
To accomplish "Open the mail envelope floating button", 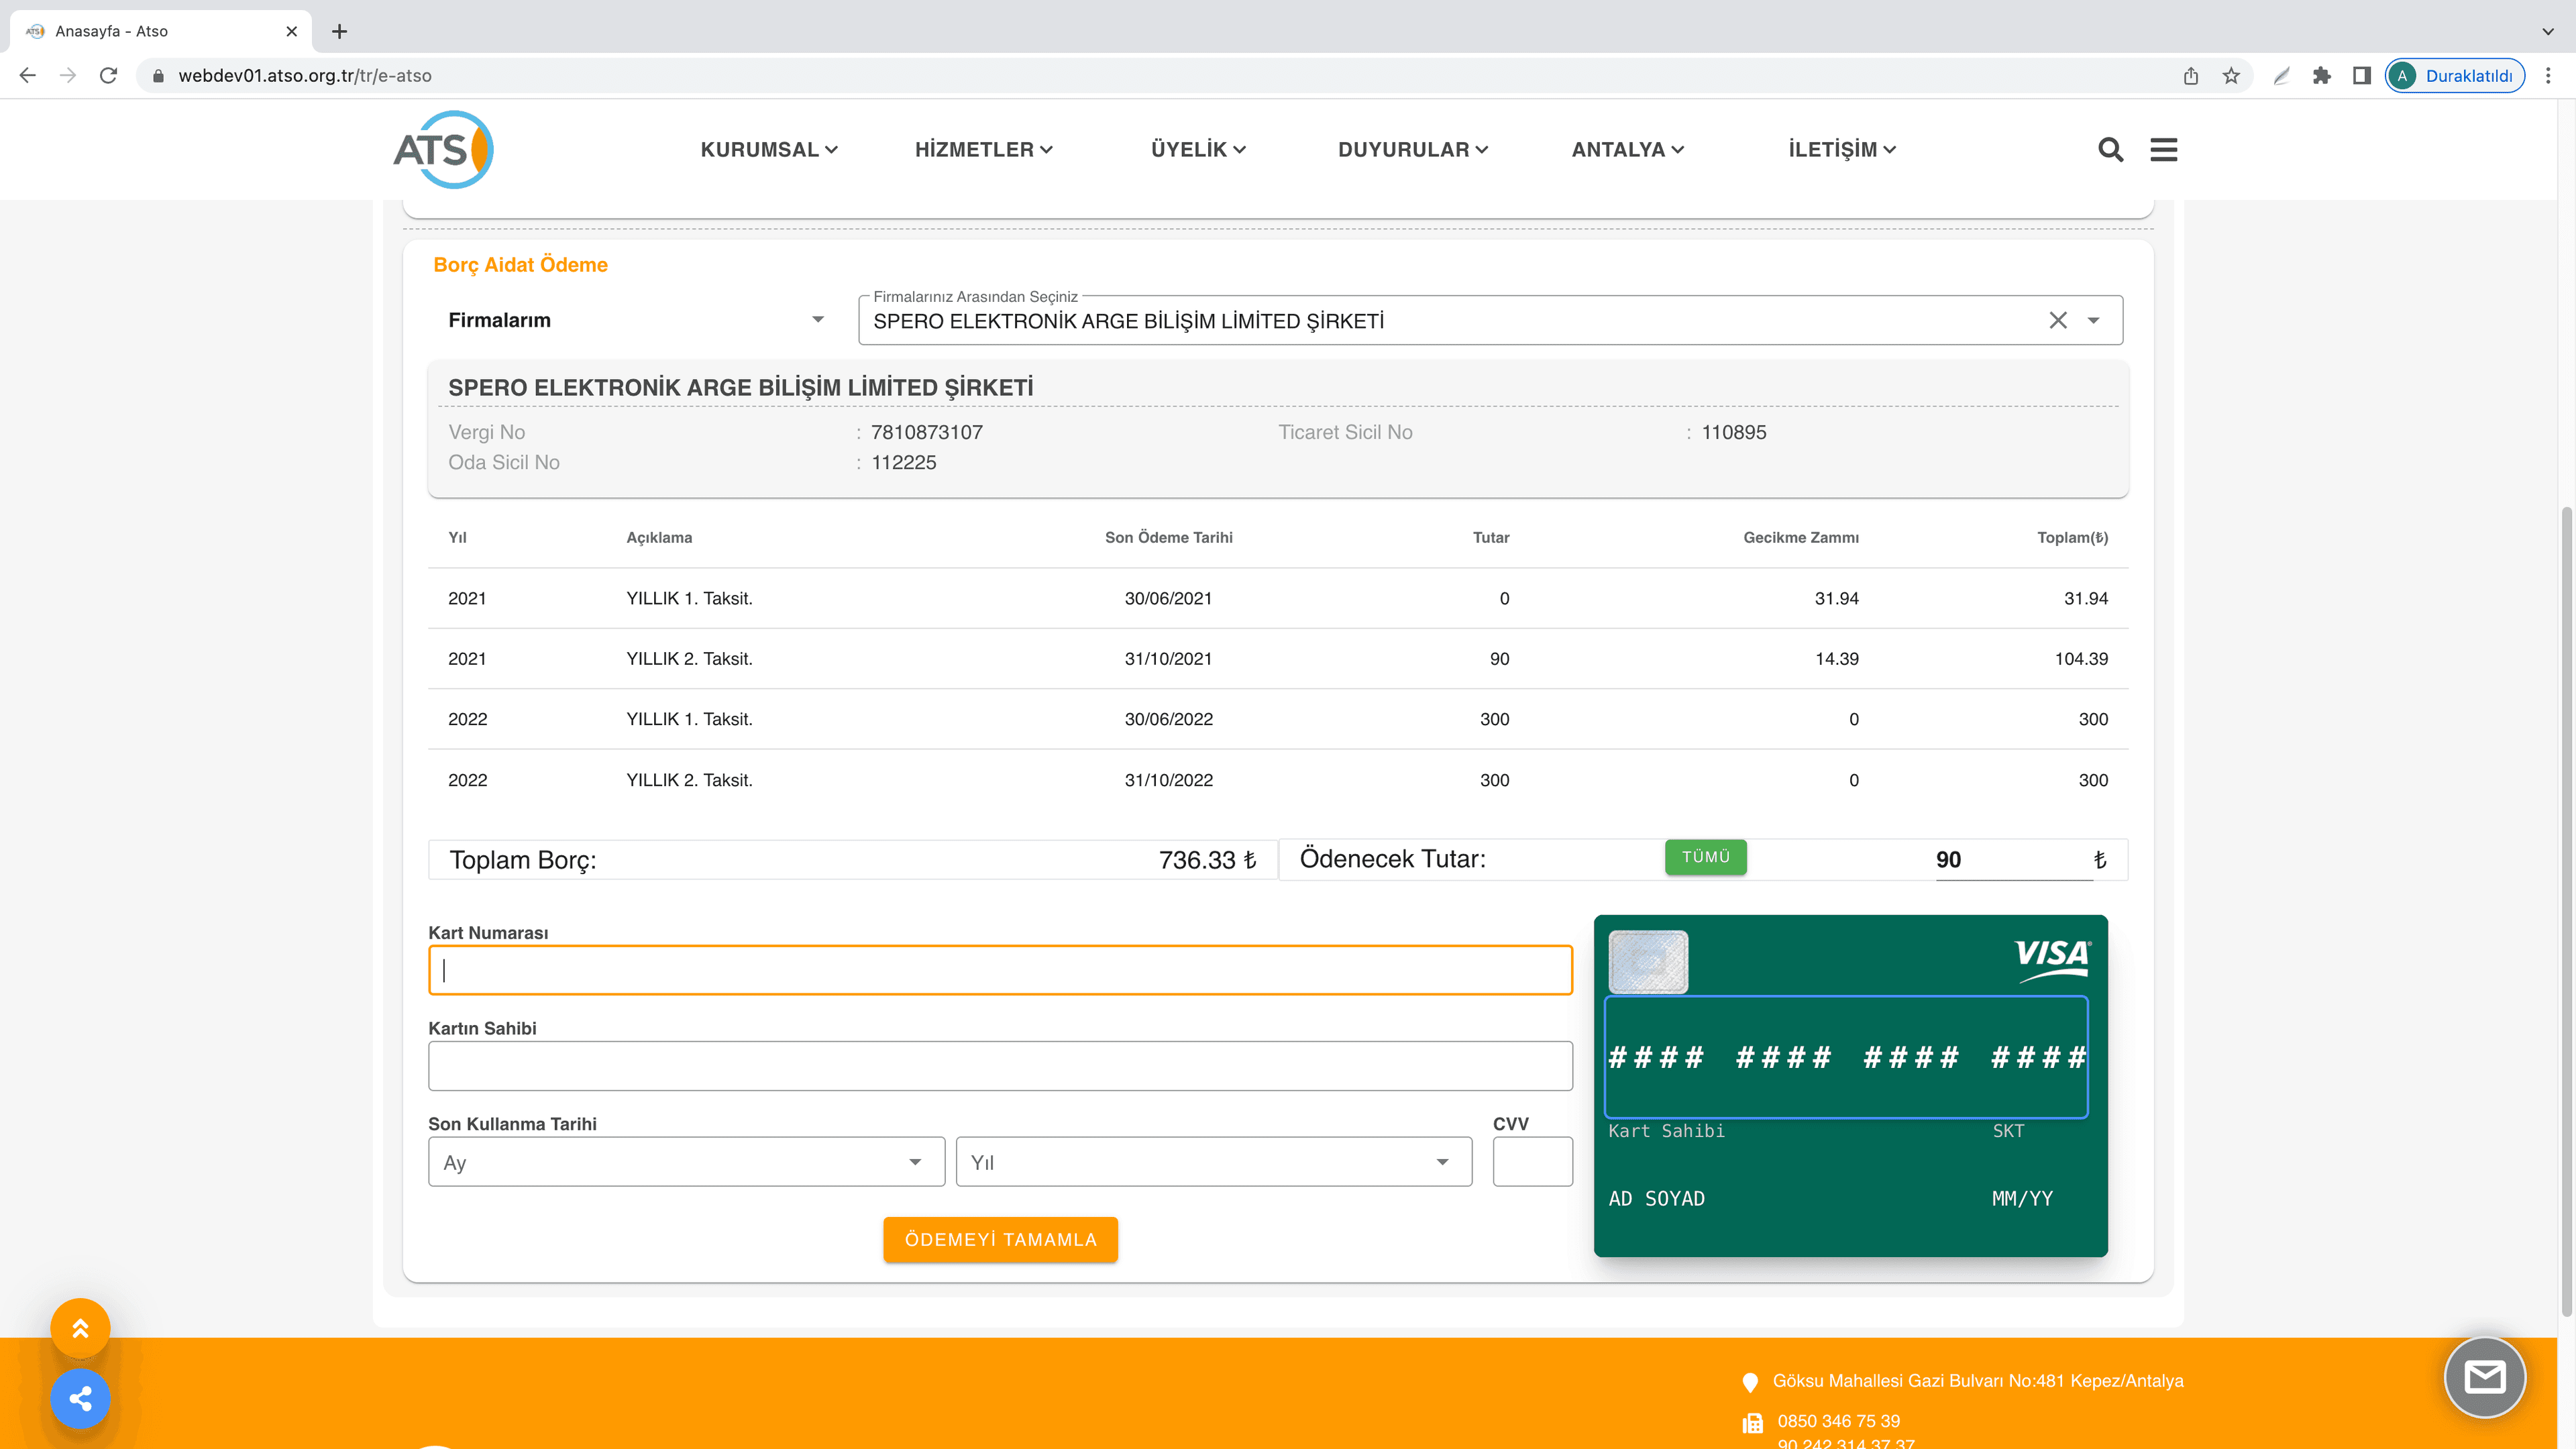I will tap(2485, 1377).
